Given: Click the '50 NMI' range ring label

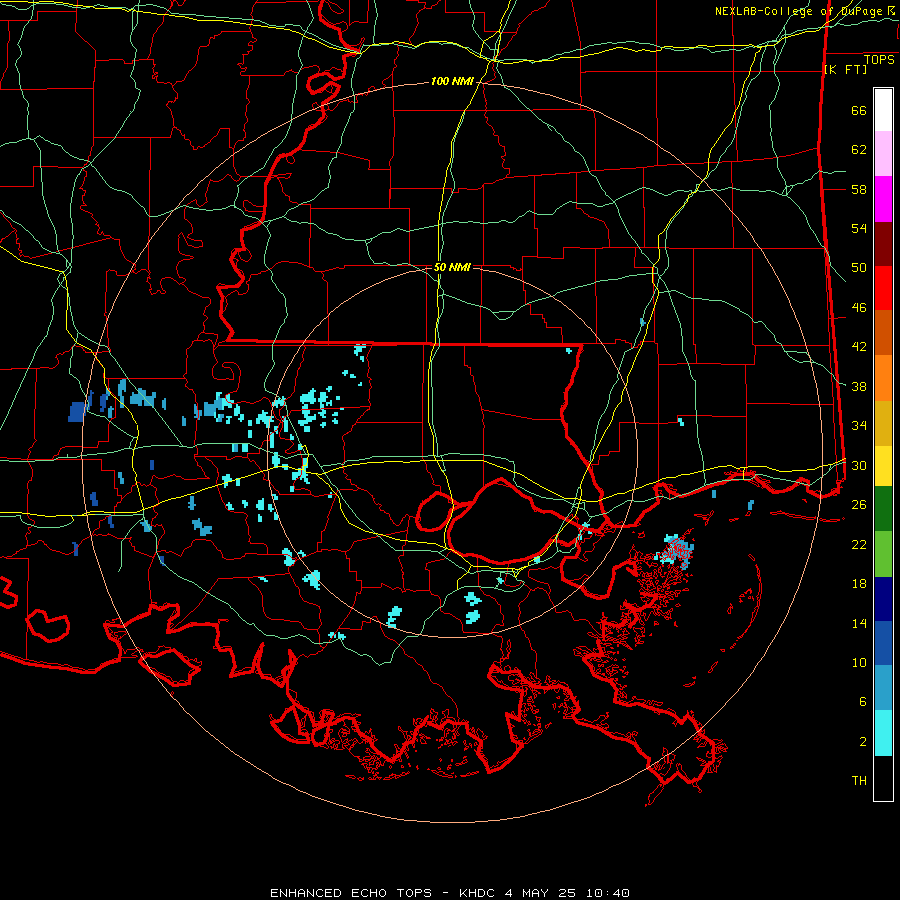Looking at the screenshot, I should (x=452, y=267).
